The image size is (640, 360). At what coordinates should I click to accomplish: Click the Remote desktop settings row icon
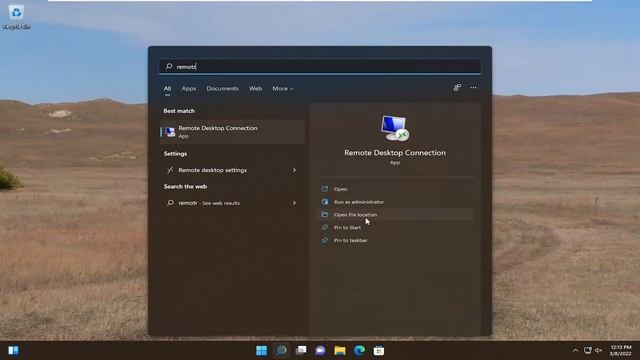pos(170,170)
